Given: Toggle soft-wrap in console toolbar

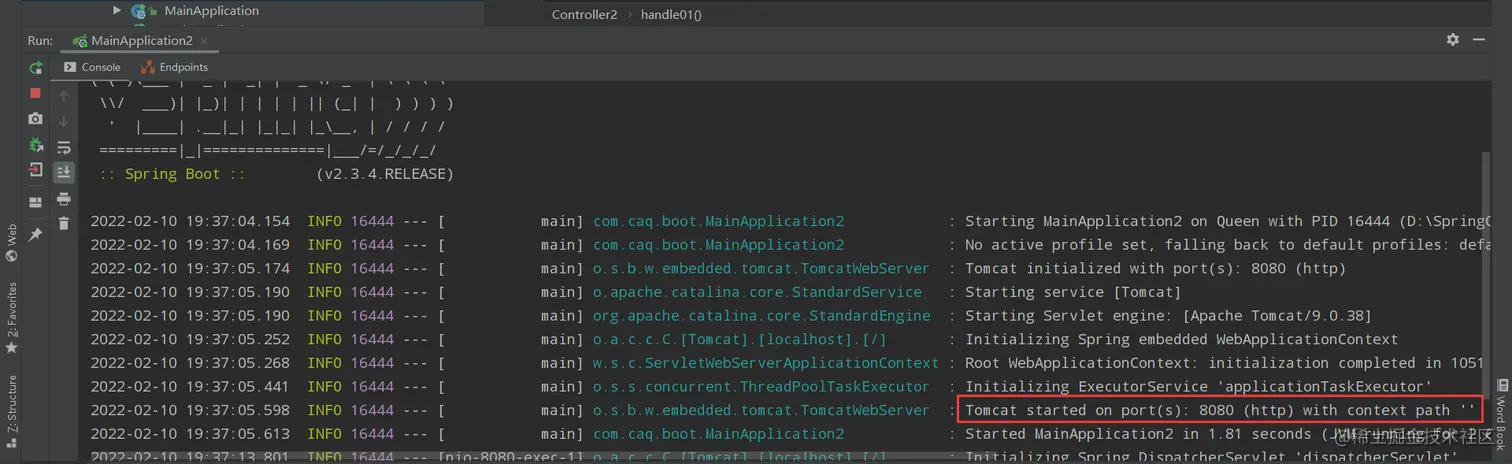Looking at the screenshot, I should click(x=64, y=147).
